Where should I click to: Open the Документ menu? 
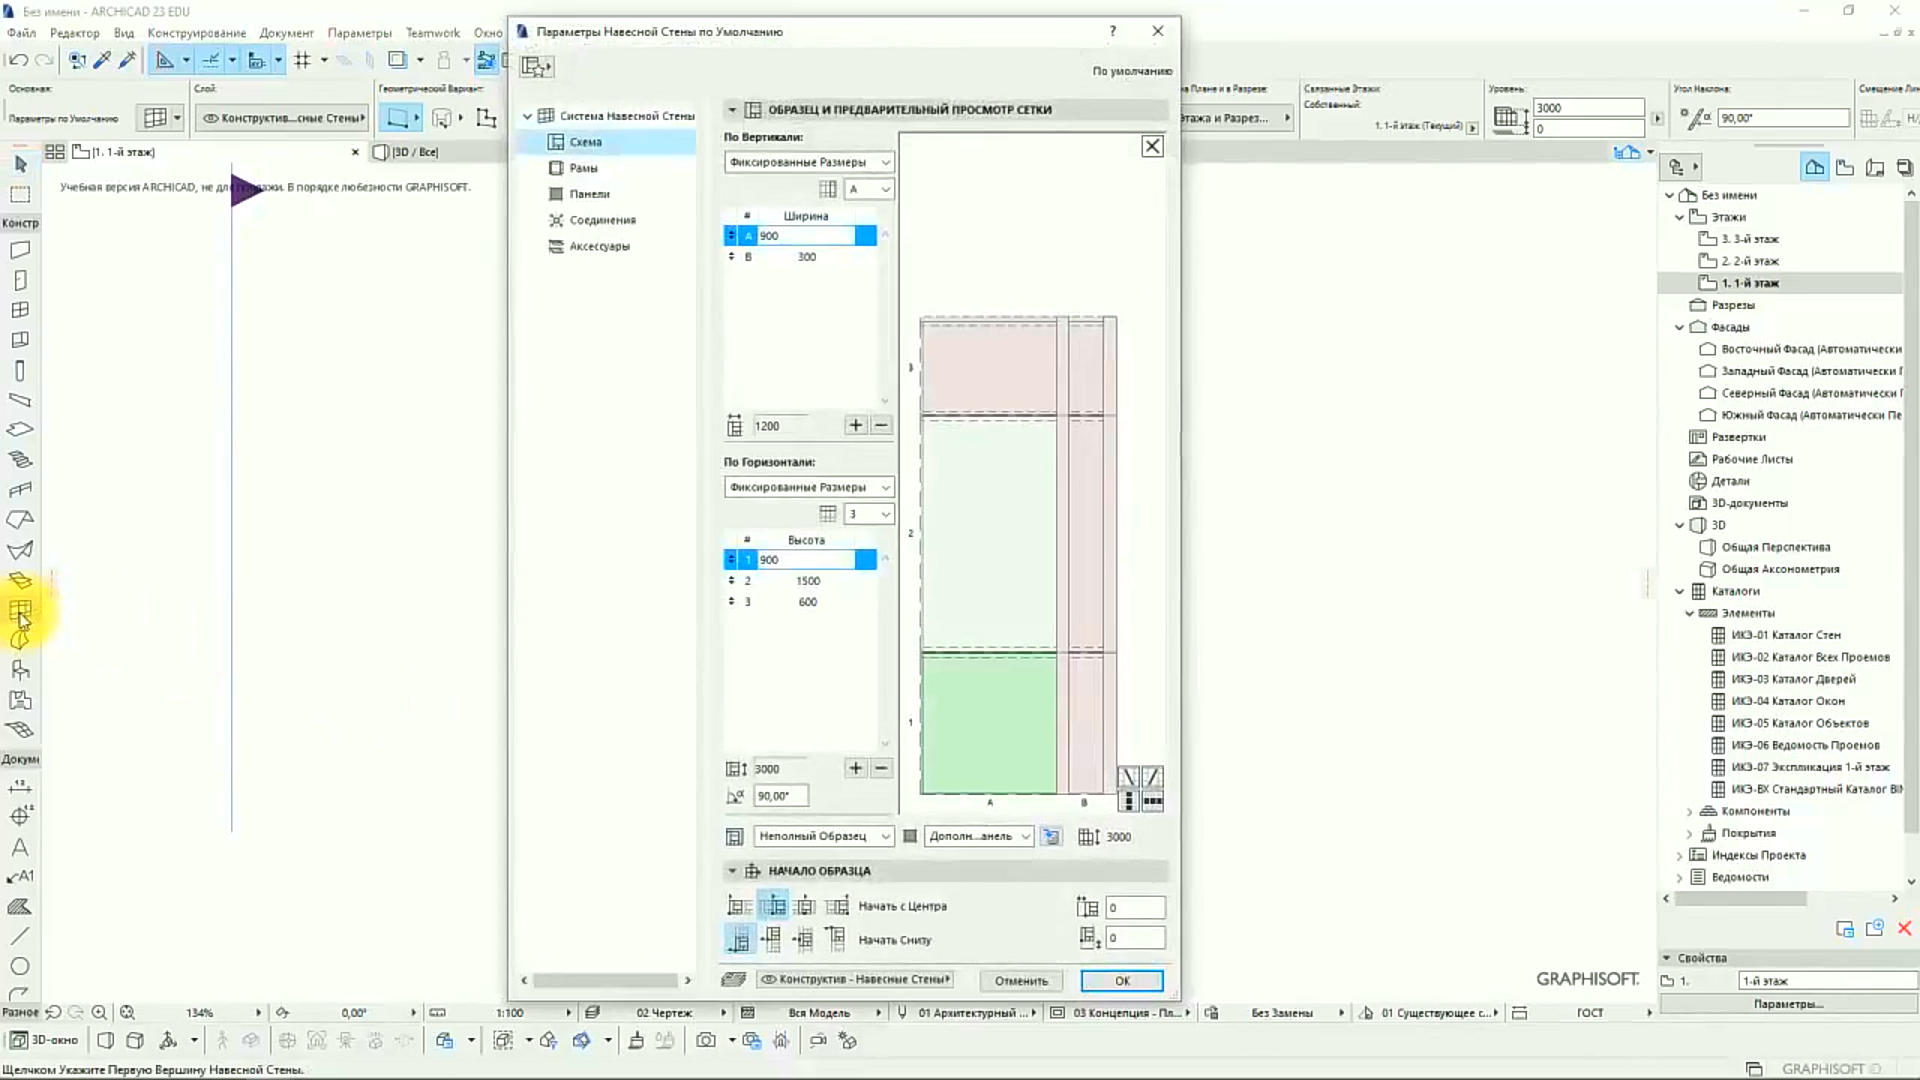click(286, 33)
